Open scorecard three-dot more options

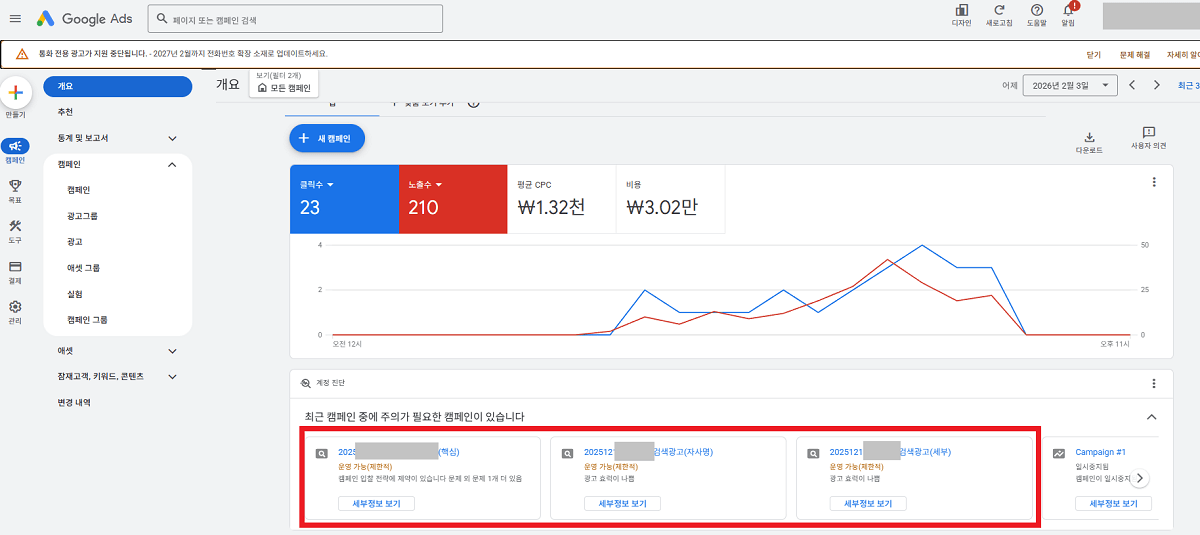tap(1154, 182)
